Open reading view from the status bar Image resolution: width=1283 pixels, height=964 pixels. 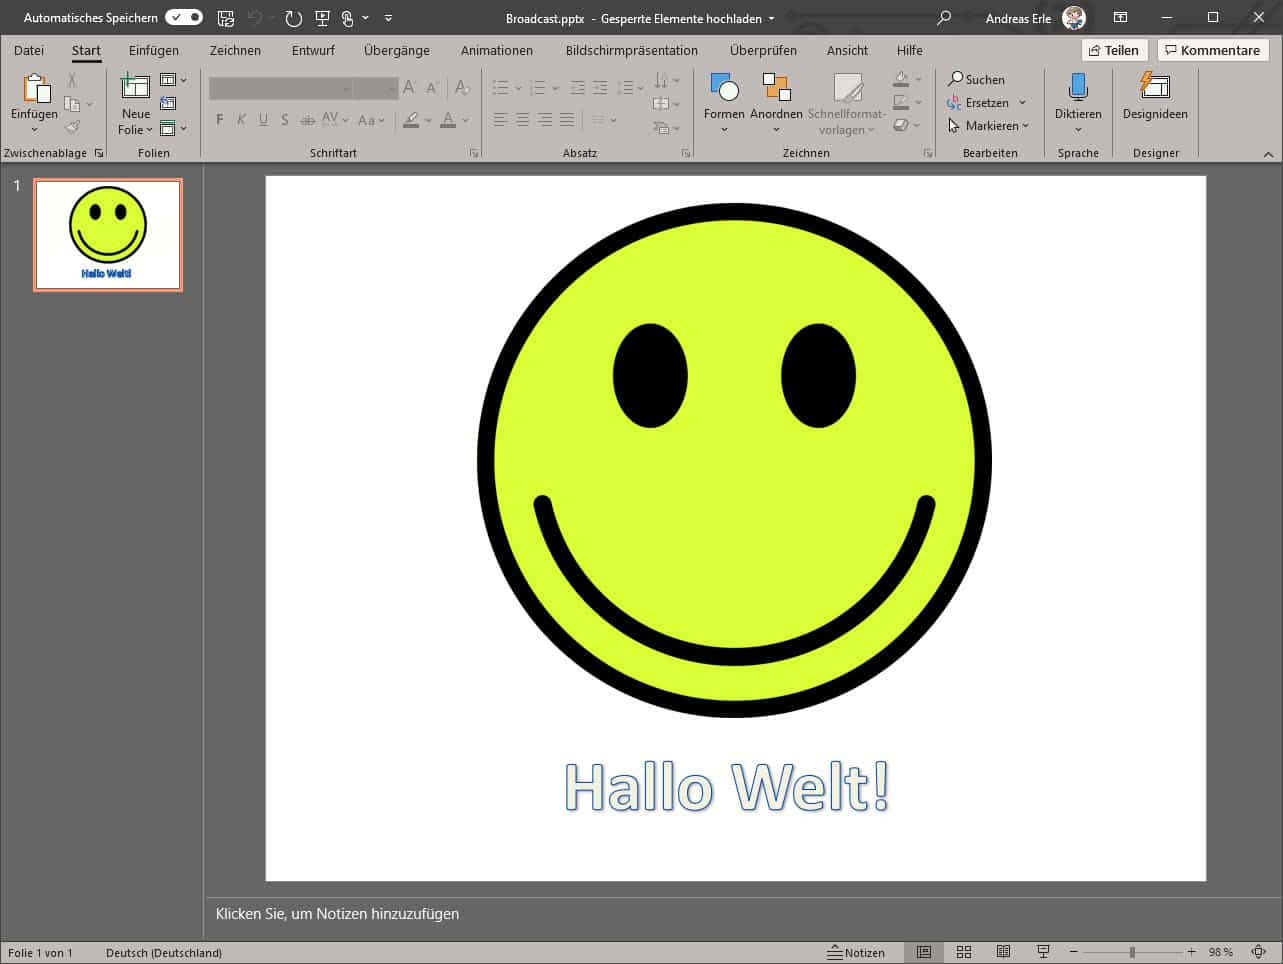pyautogui.click(x=1003, y=952)
